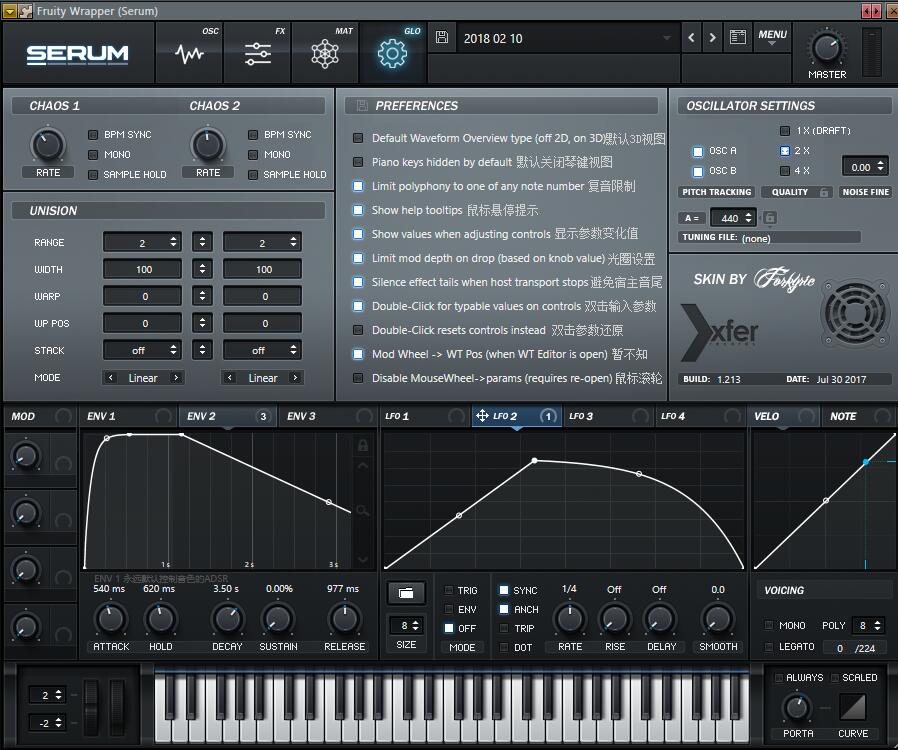The image size is (898, 750).
Task: Click the lock icon beside QUALITY
Action: pyautogui.click(x=824, y=192)
